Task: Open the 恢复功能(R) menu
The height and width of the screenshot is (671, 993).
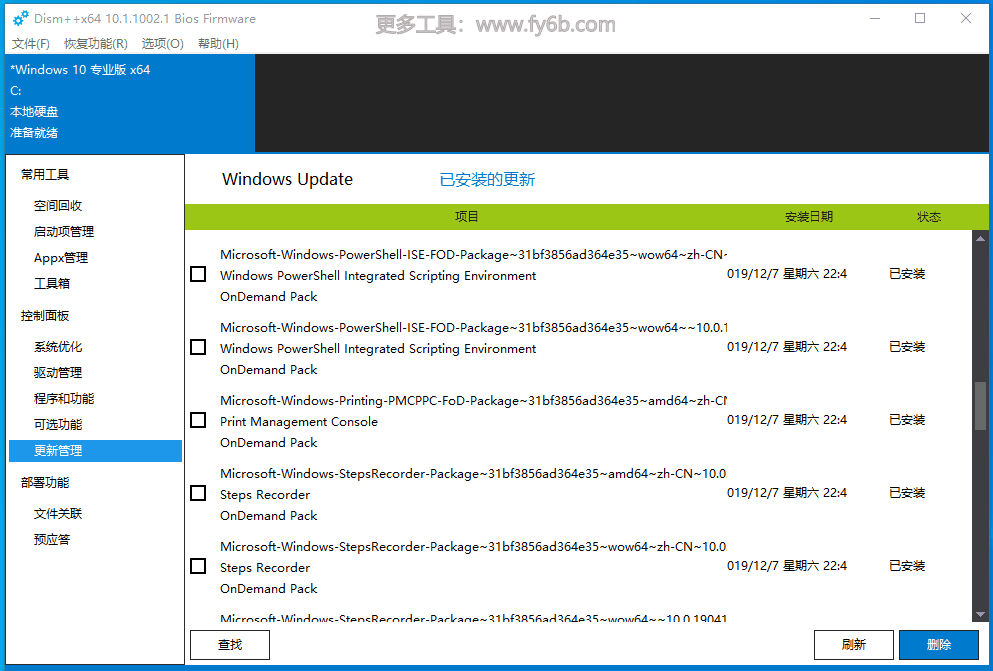Action: 96,44
